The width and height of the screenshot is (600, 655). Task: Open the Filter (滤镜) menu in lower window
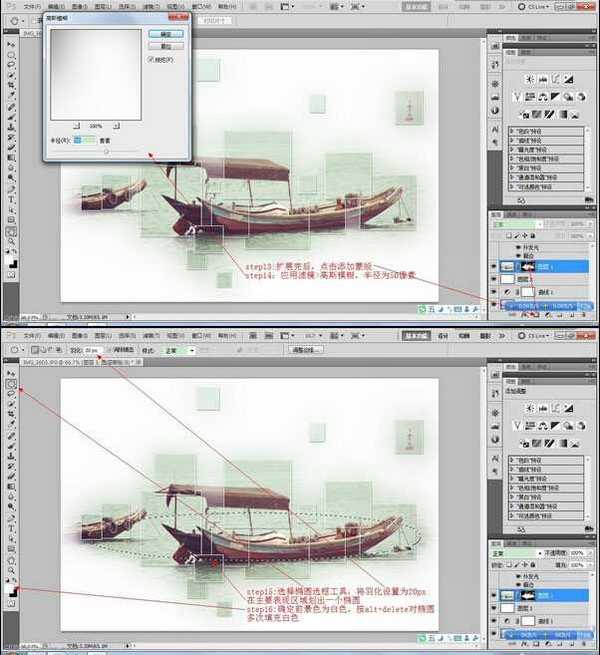click(151, 335)
